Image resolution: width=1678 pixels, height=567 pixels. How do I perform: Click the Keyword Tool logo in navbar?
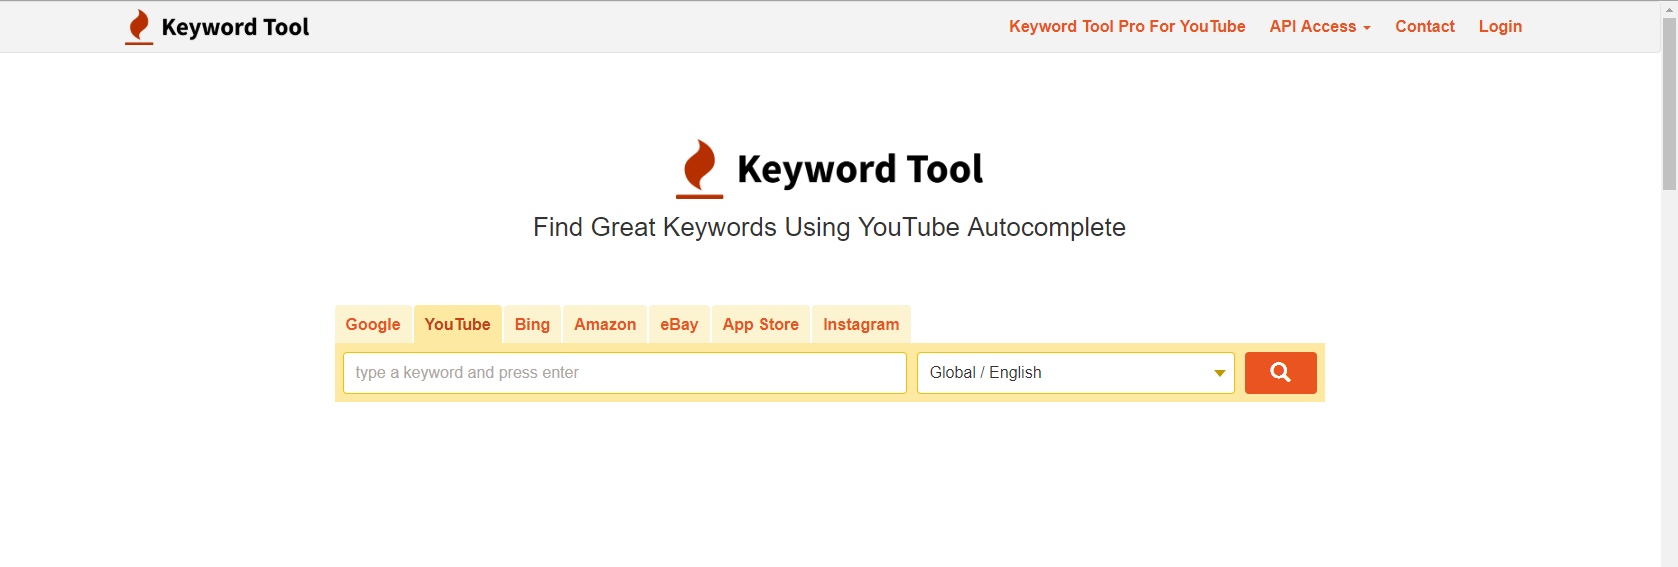pyautogui.click(x=217, y=27)
